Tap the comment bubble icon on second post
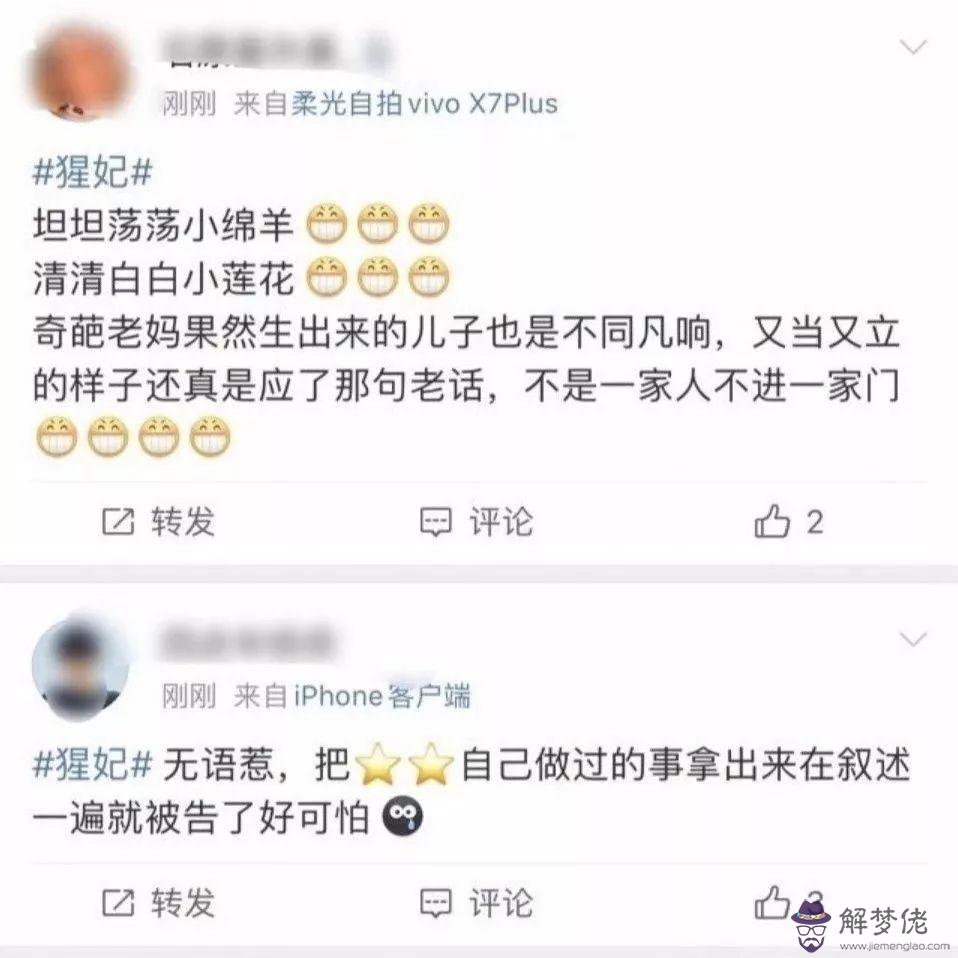Image resolution: width=958 pixels, height=958 pixels. pyautogui.click(x=436, y=904)
